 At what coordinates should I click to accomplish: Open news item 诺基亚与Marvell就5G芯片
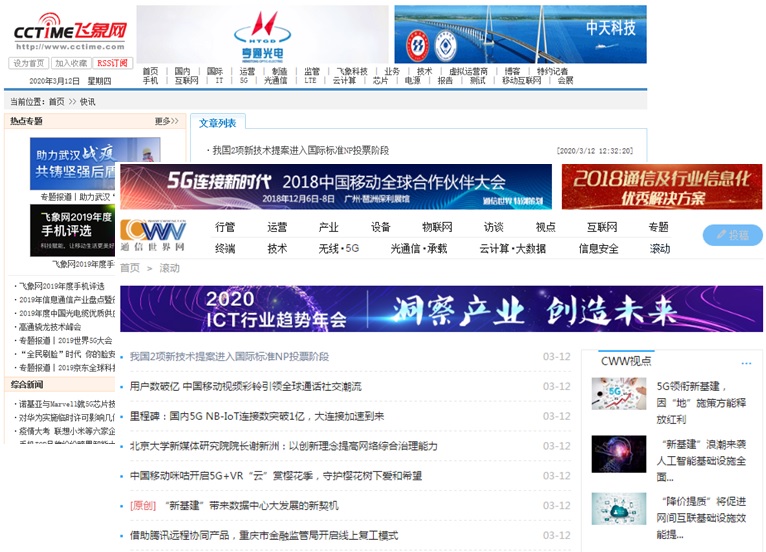pyautogui.click(x=67, y=404)
